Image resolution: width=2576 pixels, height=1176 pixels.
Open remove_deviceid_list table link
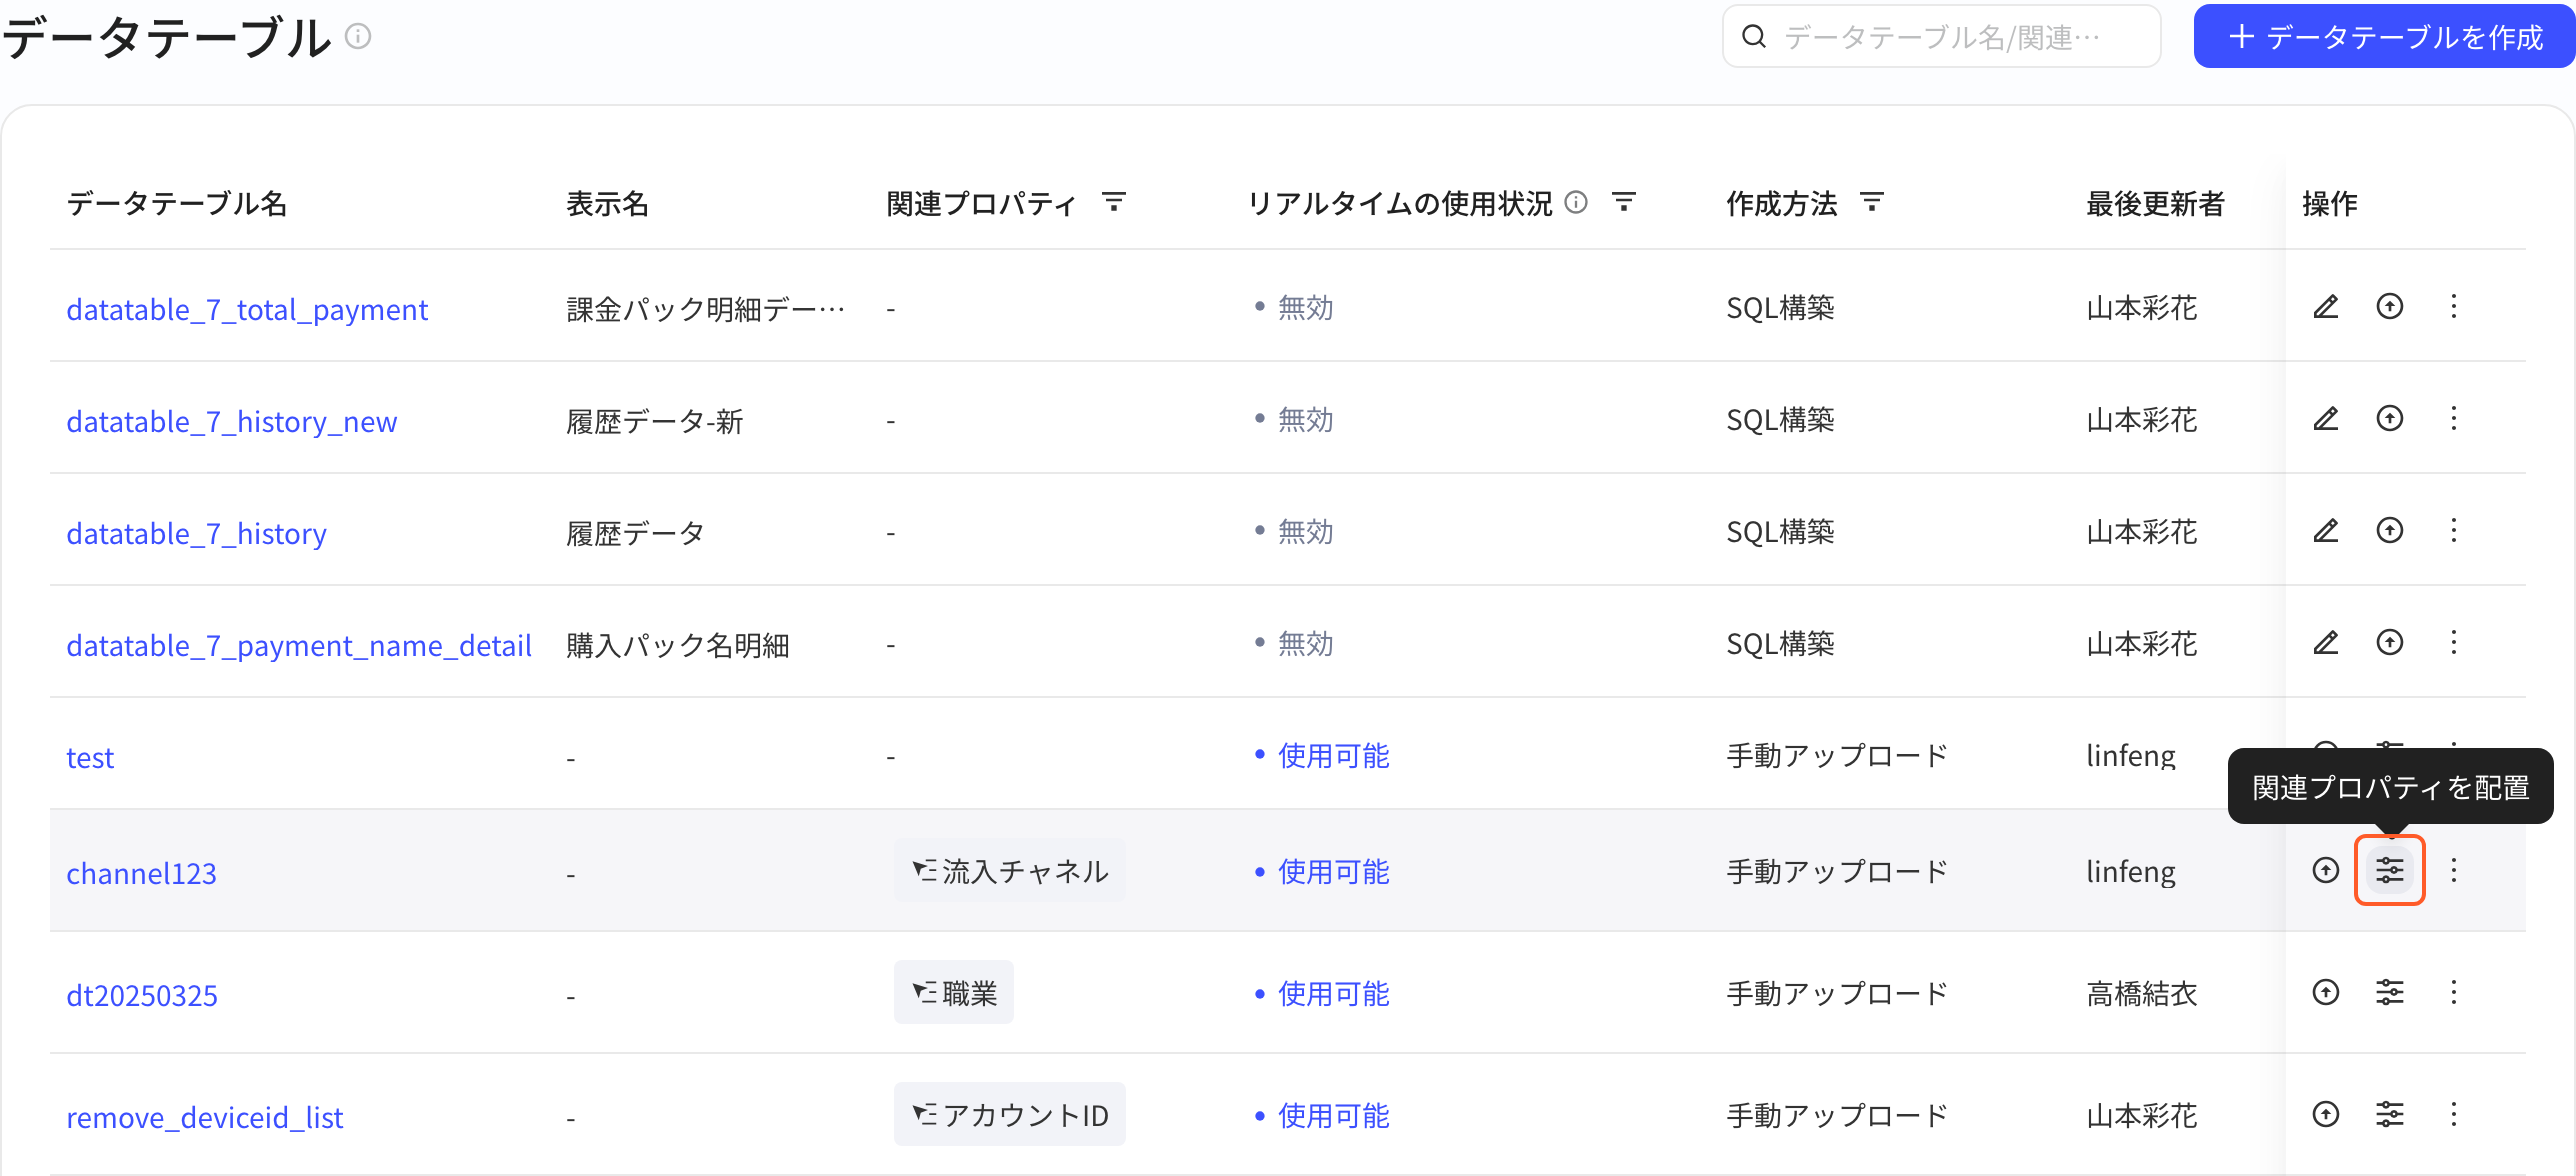click(205, 1117)
